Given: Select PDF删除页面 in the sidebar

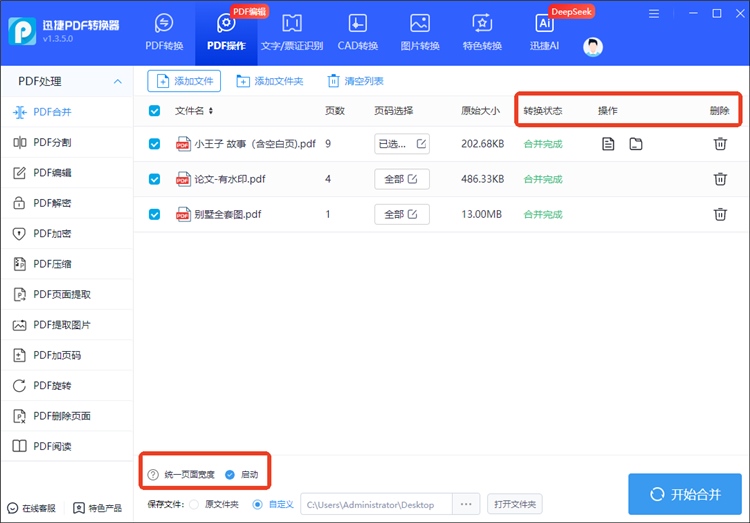Looking at the screenshot, I should coord(67,416).
